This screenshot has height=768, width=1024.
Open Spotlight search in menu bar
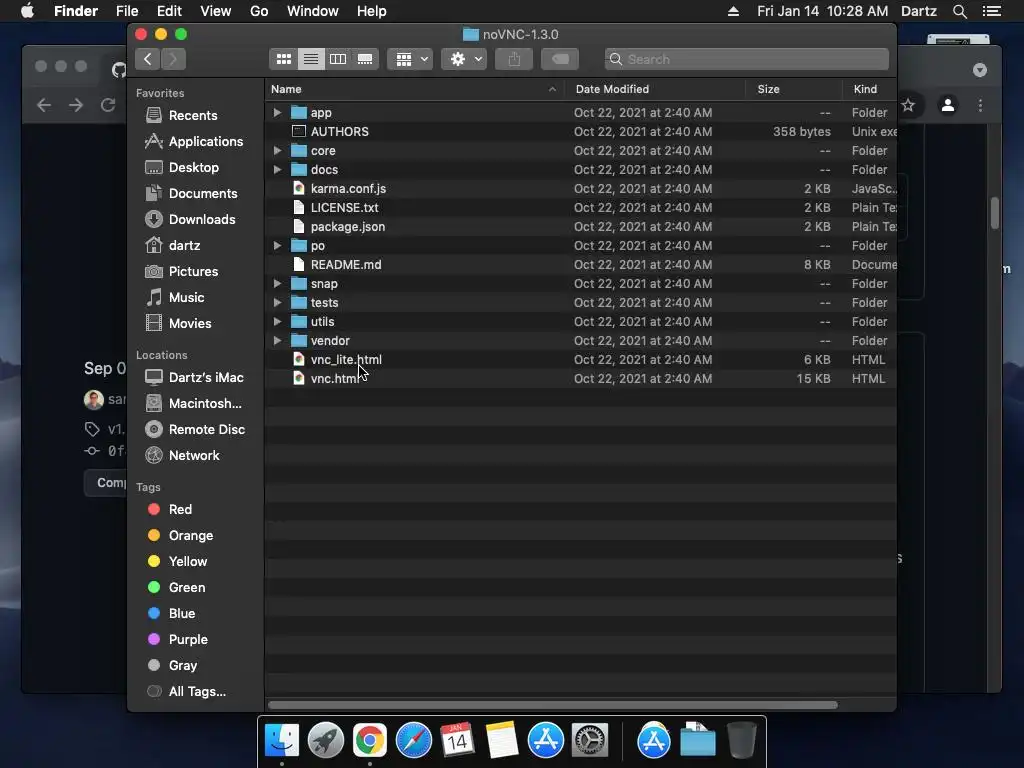[x=959, y=11]
